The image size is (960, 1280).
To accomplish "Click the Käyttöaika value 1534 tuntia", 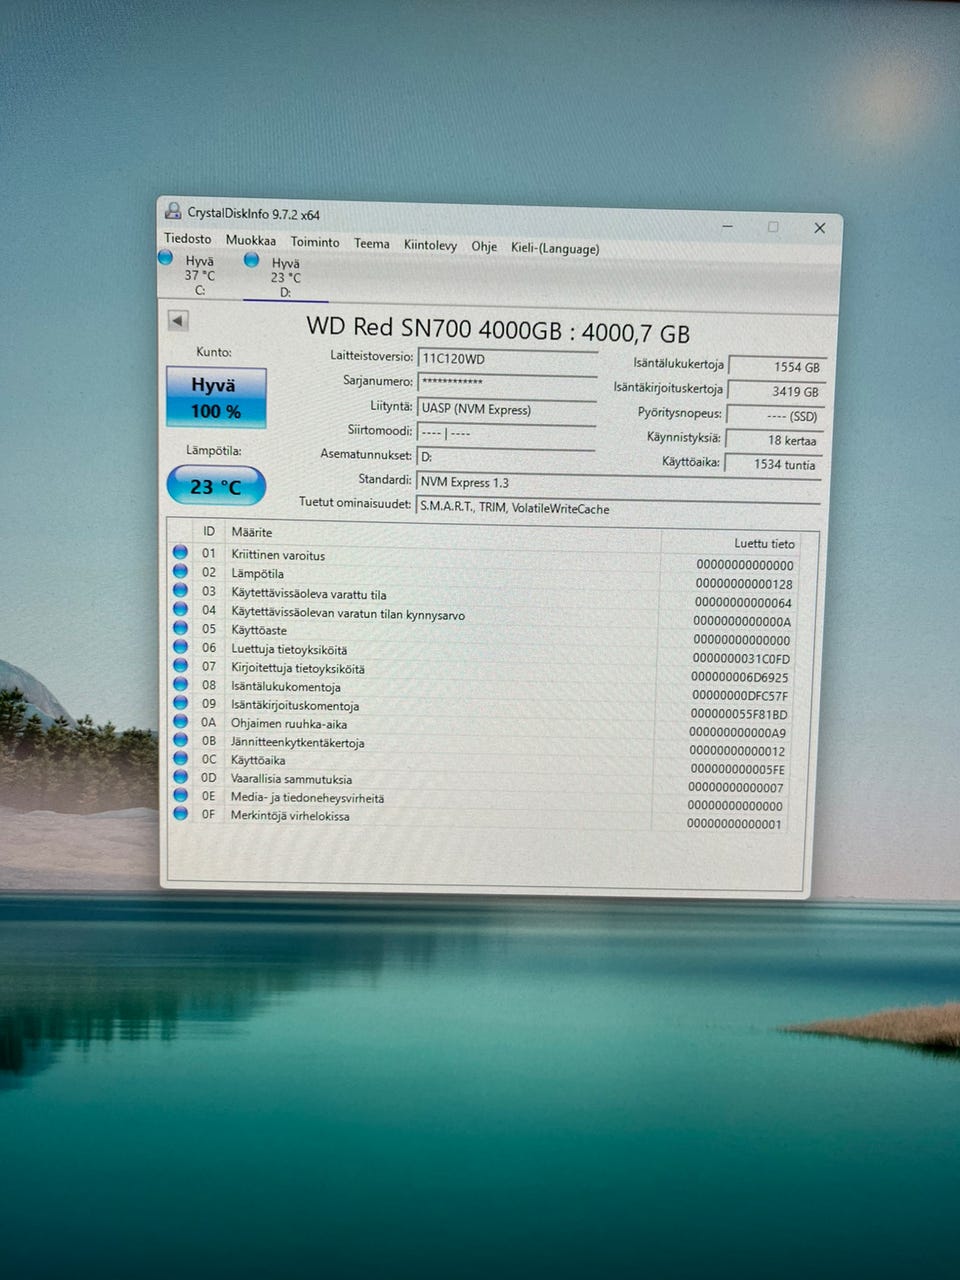I will [x=772, y=464].
